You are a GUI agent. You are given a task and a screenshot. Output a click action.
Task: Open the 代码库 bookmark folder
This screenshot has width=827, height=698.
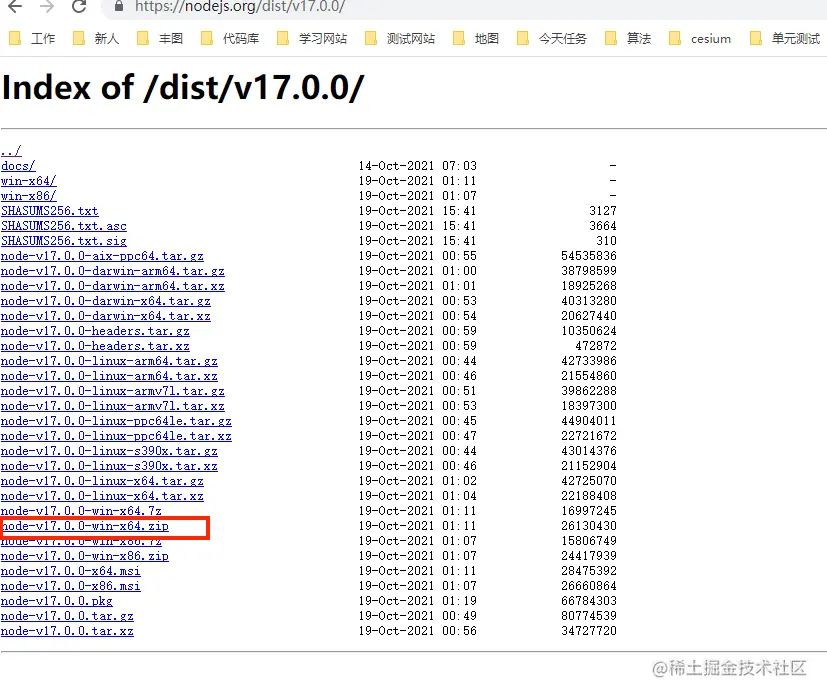230,39
